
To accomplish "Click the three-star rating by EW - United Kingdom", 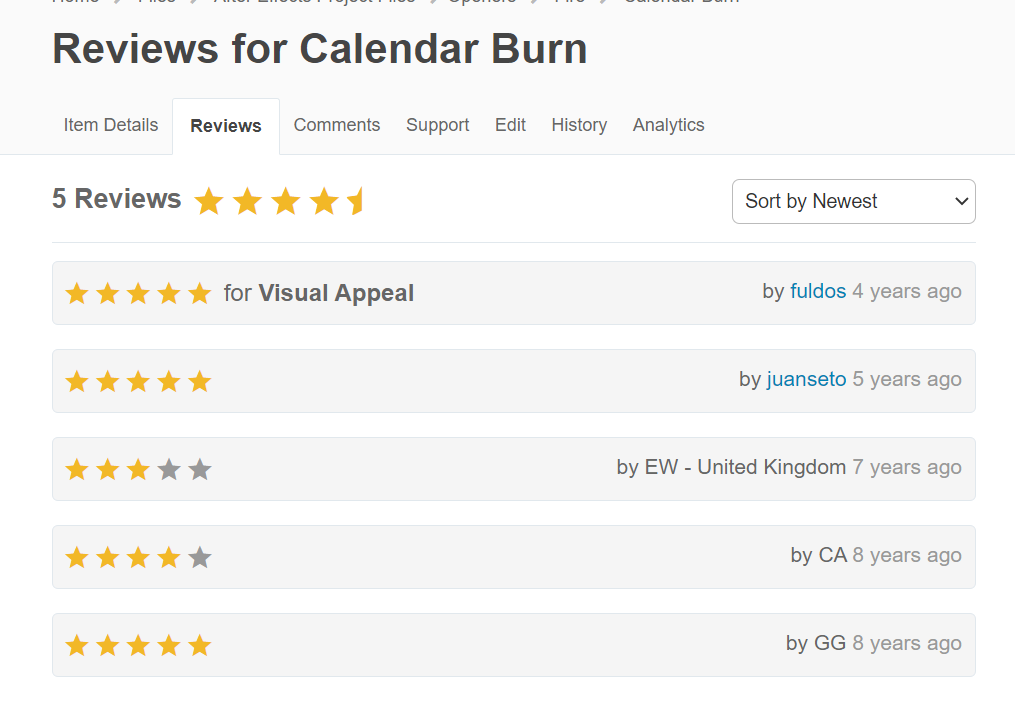I will pos(139,469).
